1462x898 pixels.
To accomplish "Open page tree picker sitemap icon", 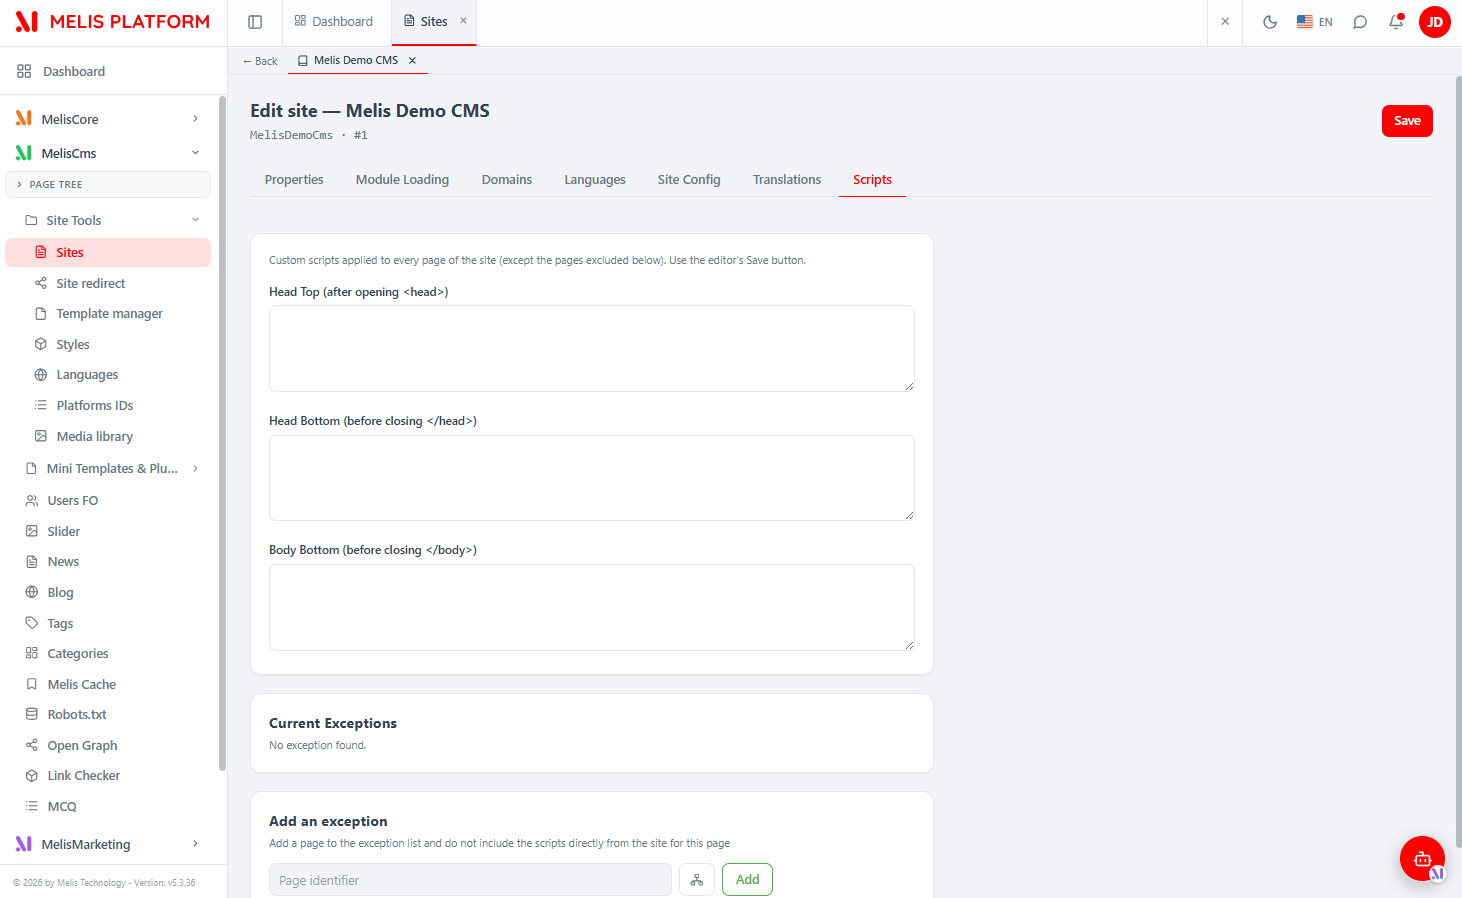I will point(697,880).
